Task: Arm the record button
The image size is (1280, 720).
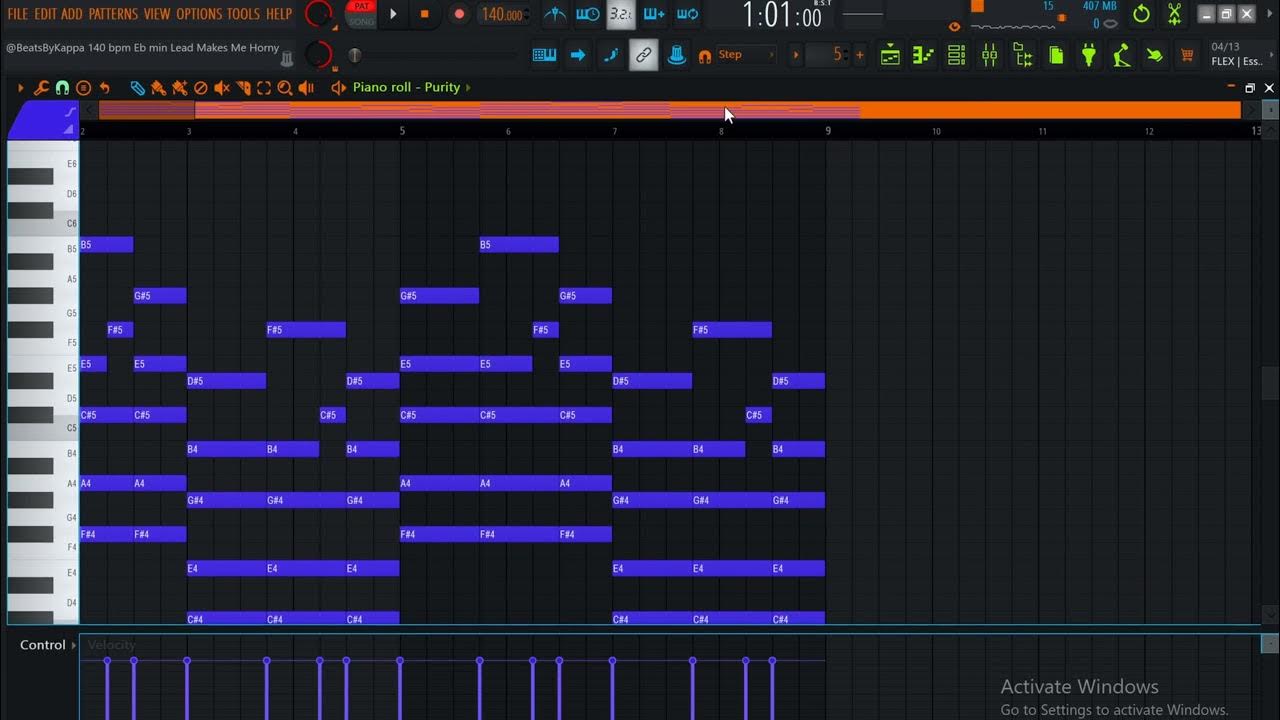Action: pos(459,14)
